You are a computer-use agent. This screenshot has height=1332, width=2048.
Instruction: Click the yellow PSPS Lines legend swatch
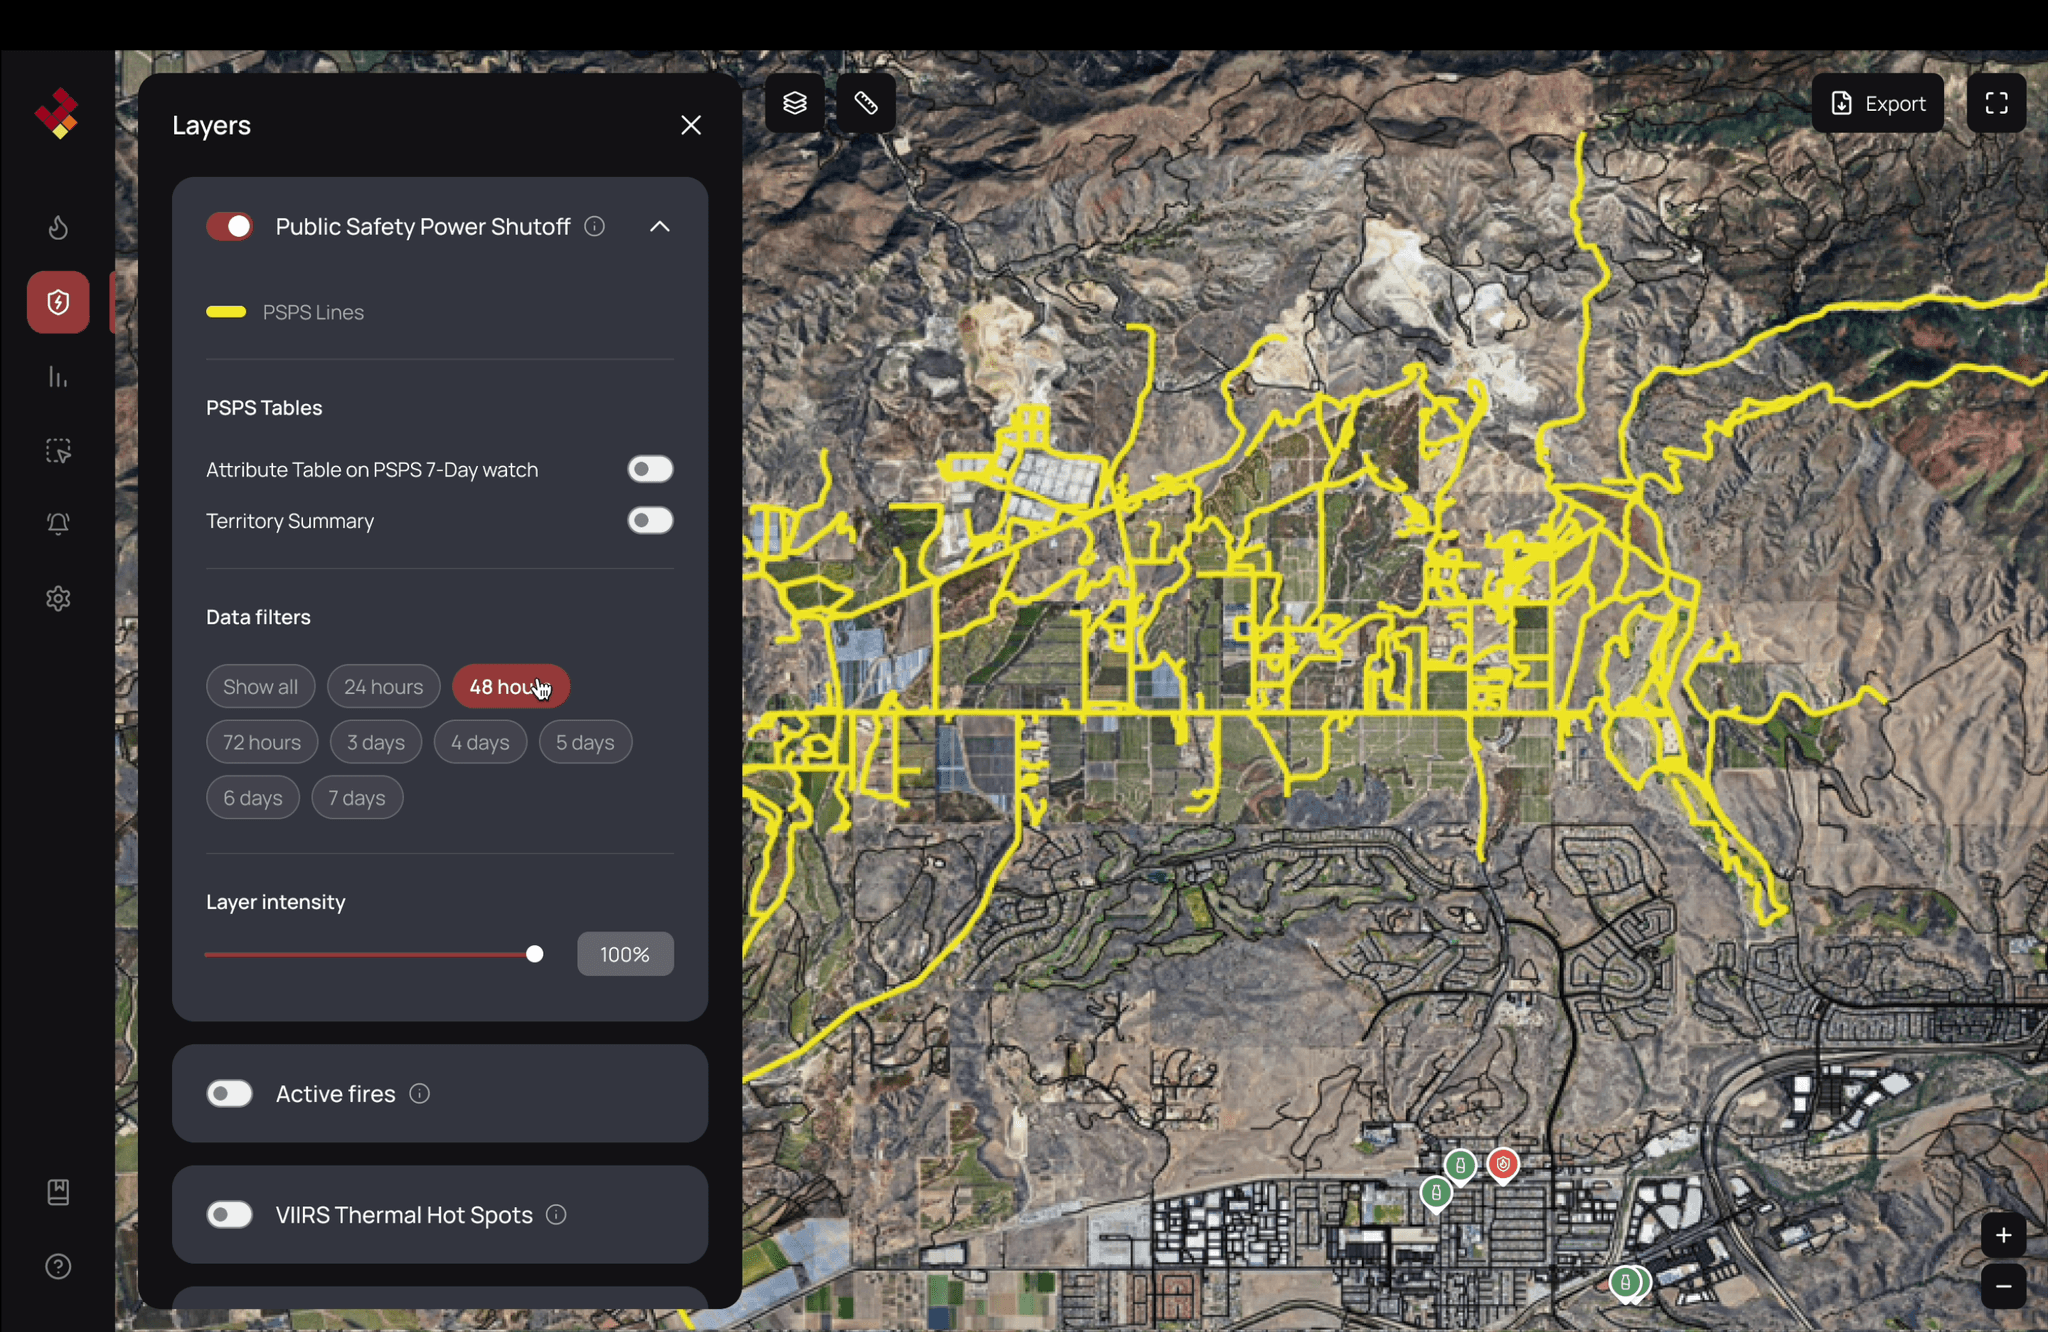[x=226, y=312]
